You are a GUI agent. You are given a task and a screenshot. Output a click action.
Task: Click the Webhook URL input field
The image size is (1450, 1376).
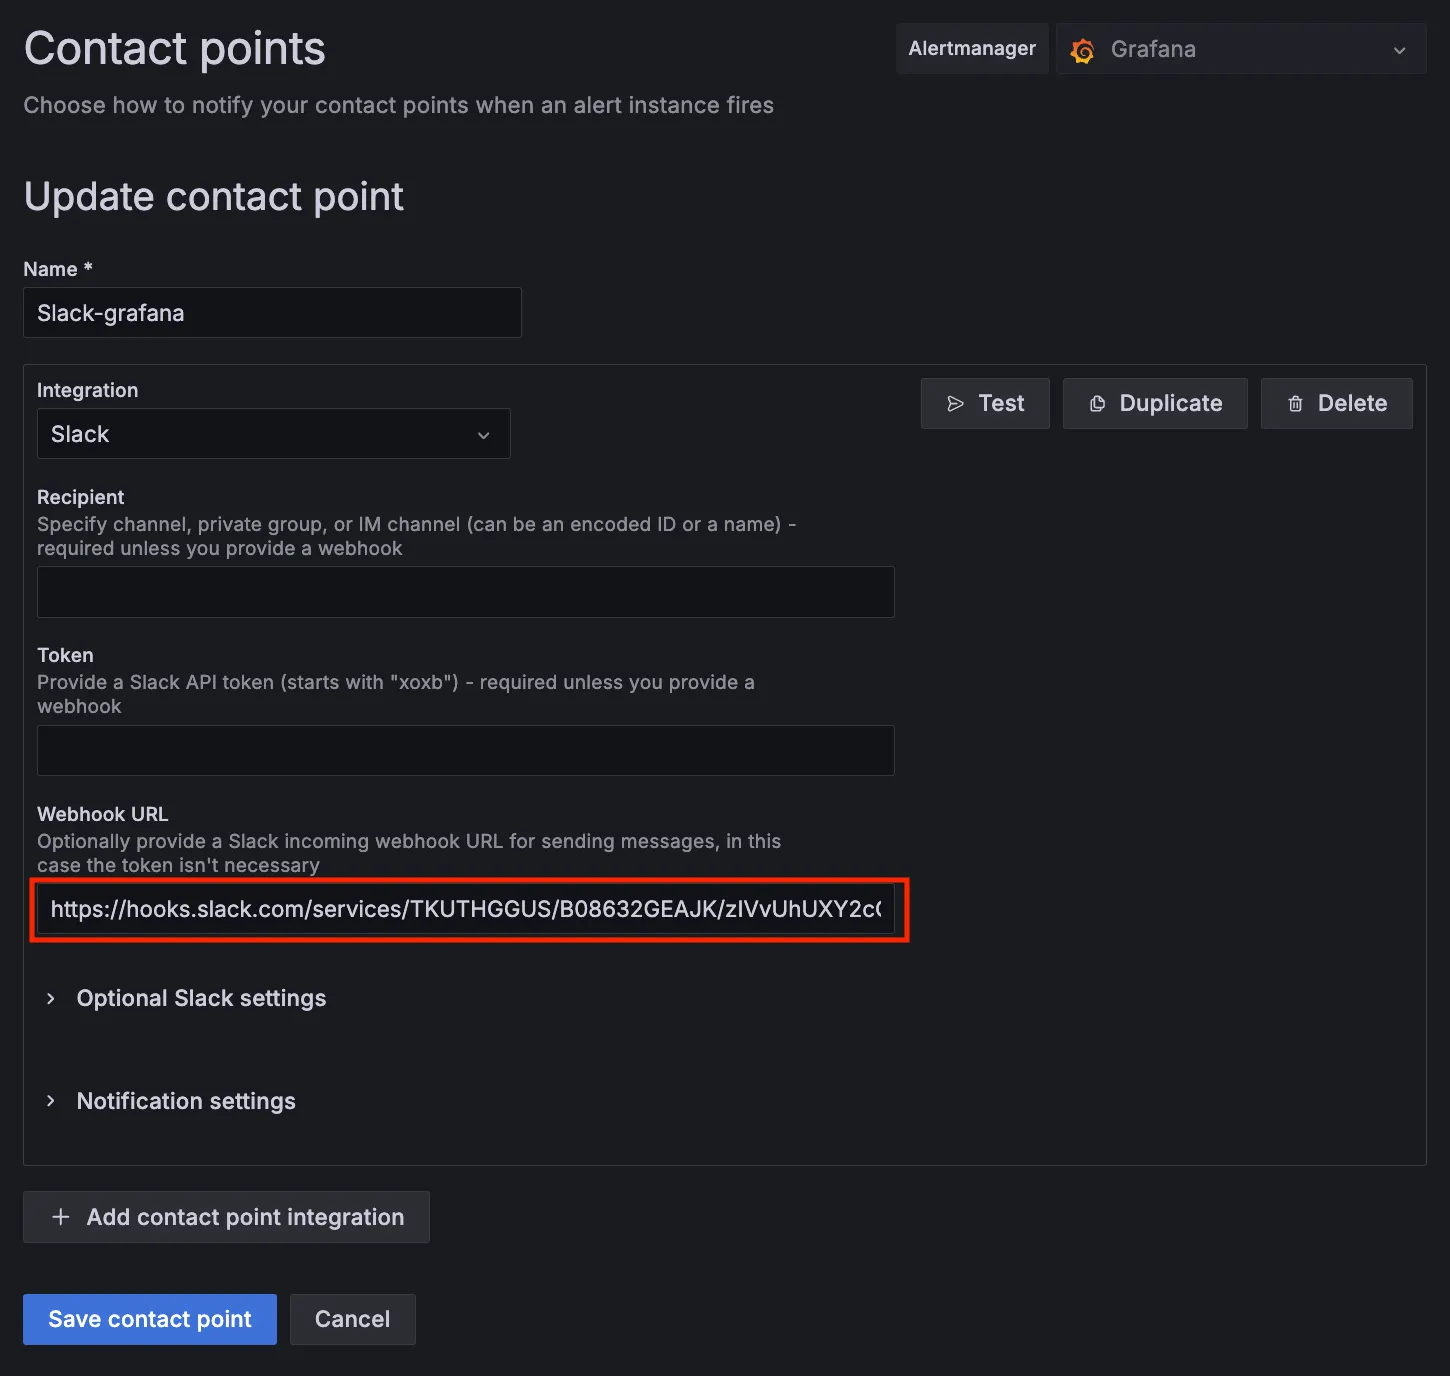point(465,909)
